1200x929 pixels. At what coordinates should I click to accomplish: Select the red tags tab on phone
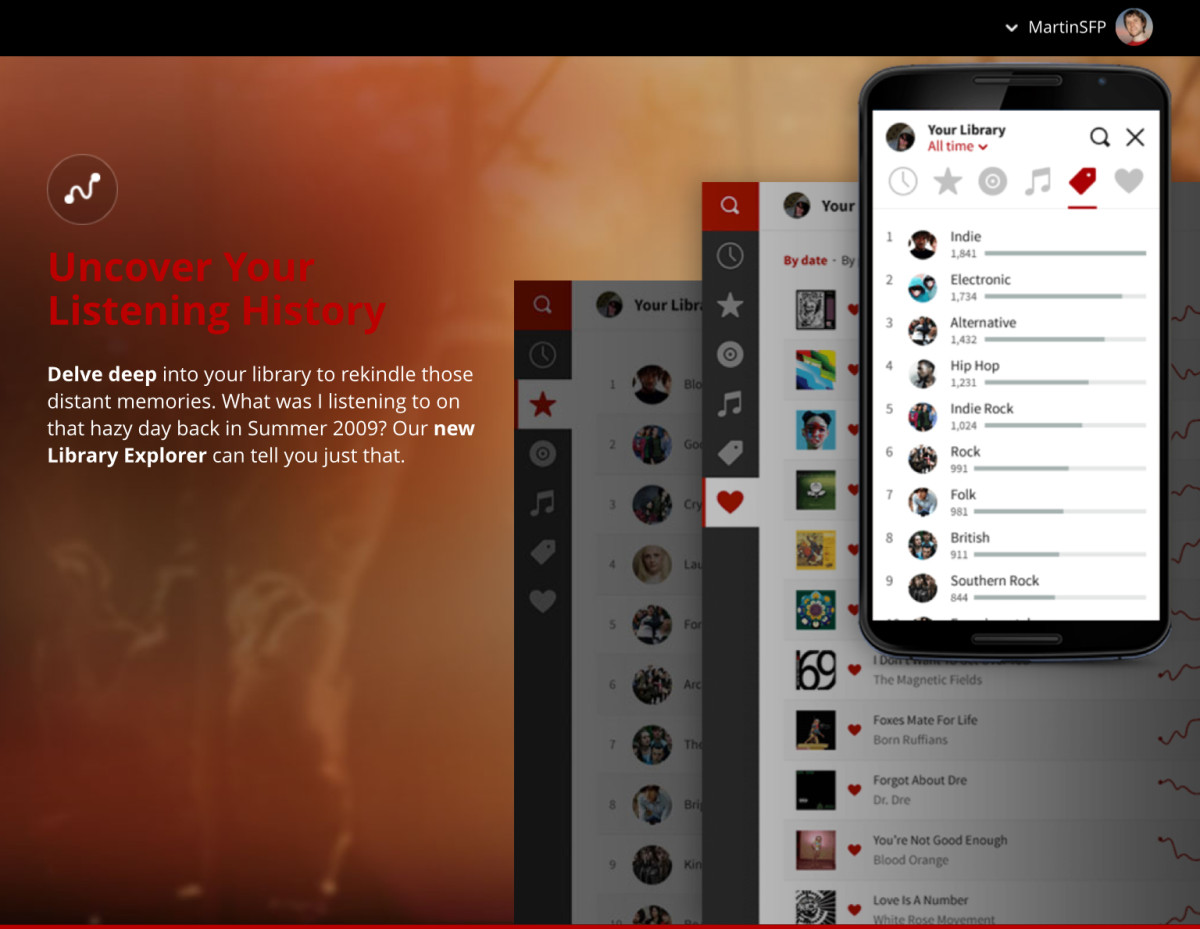click(x=1082, y=181)
